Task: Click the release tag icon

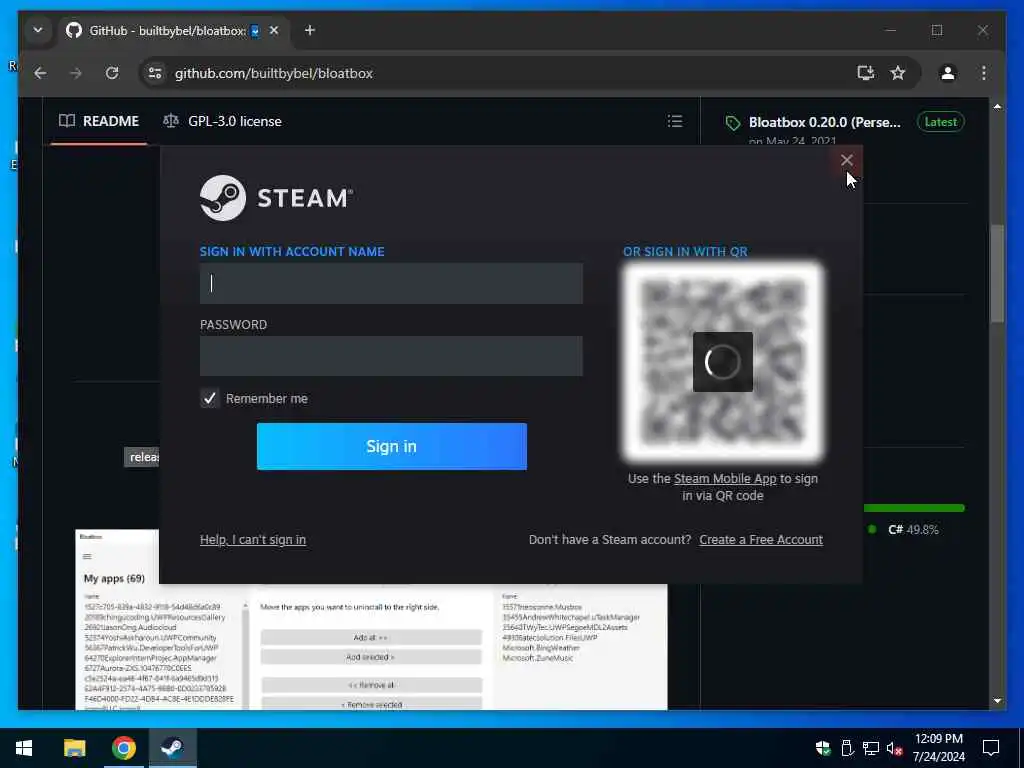Action: pos(733,123)
